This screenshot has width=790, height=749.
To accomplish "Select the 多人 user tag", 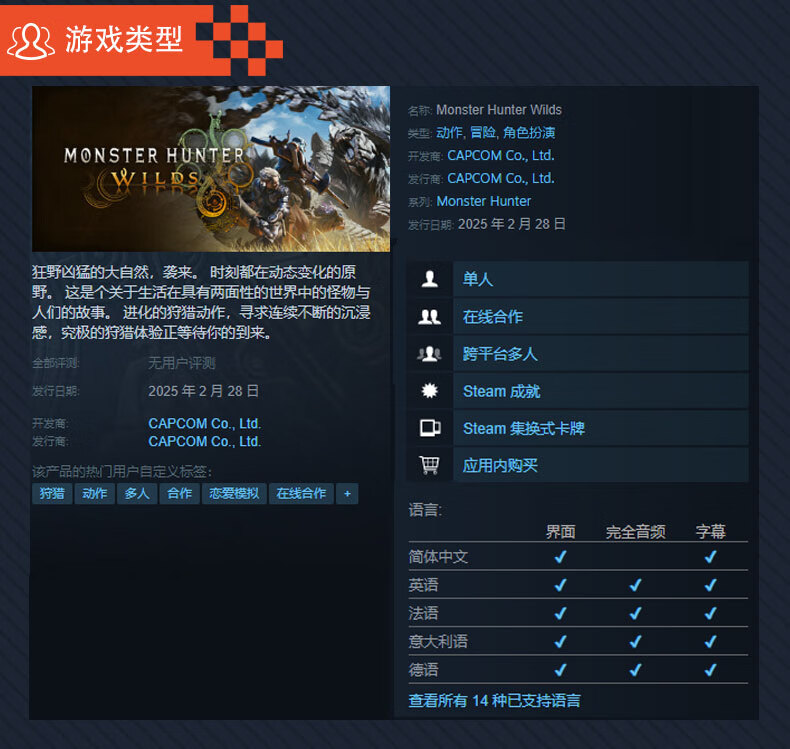I will [x=137, y=494].
